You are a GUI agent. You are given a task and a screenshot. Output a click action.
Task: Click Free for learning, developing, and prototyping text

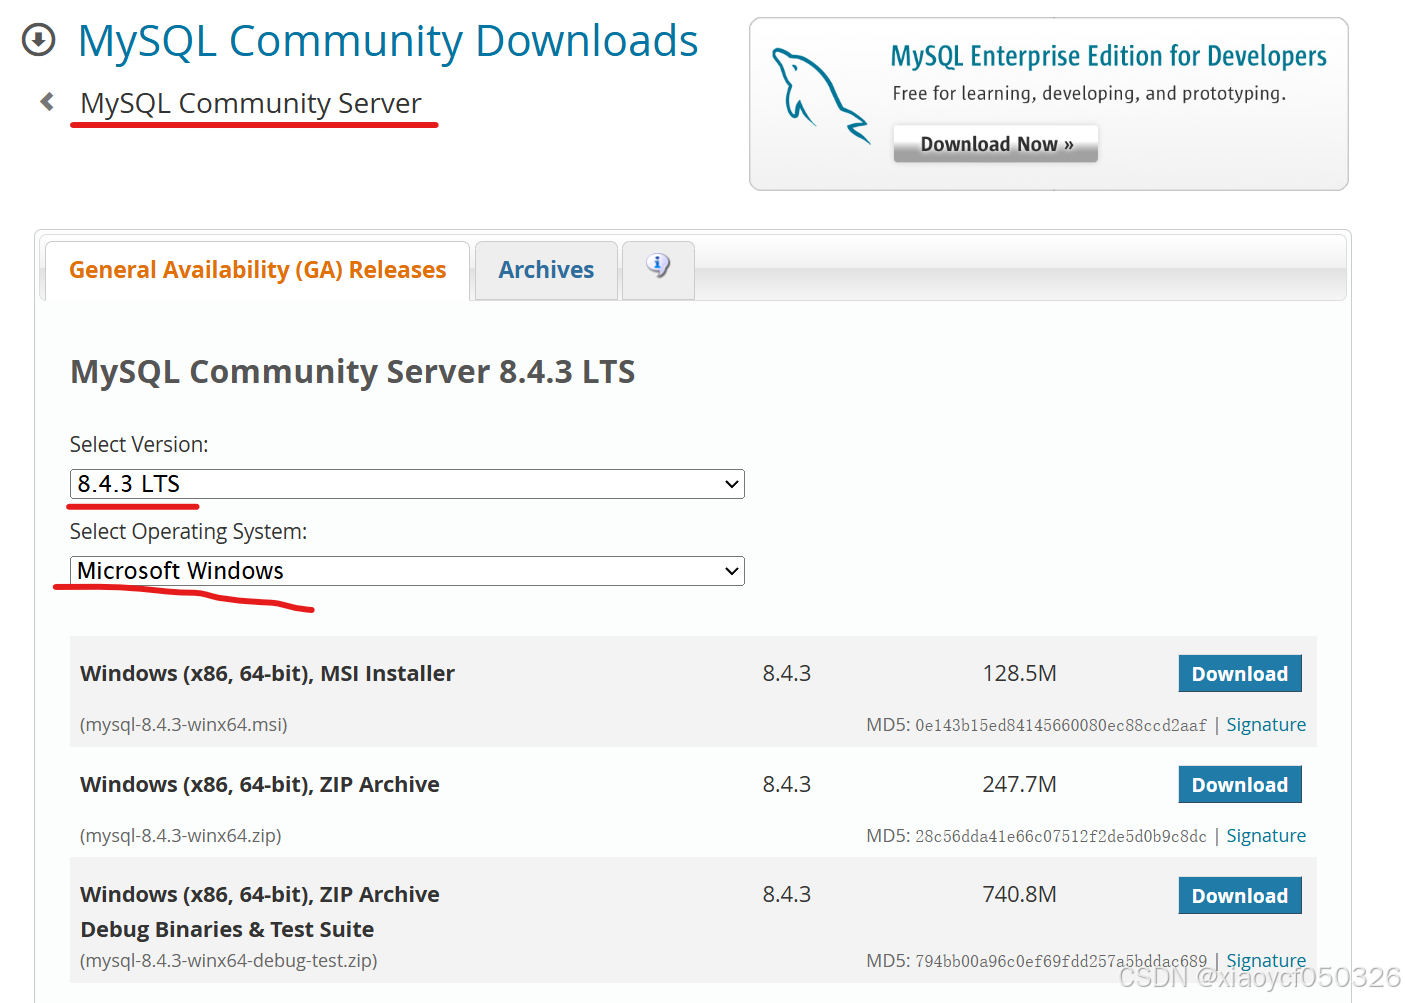click(1089, 94)
